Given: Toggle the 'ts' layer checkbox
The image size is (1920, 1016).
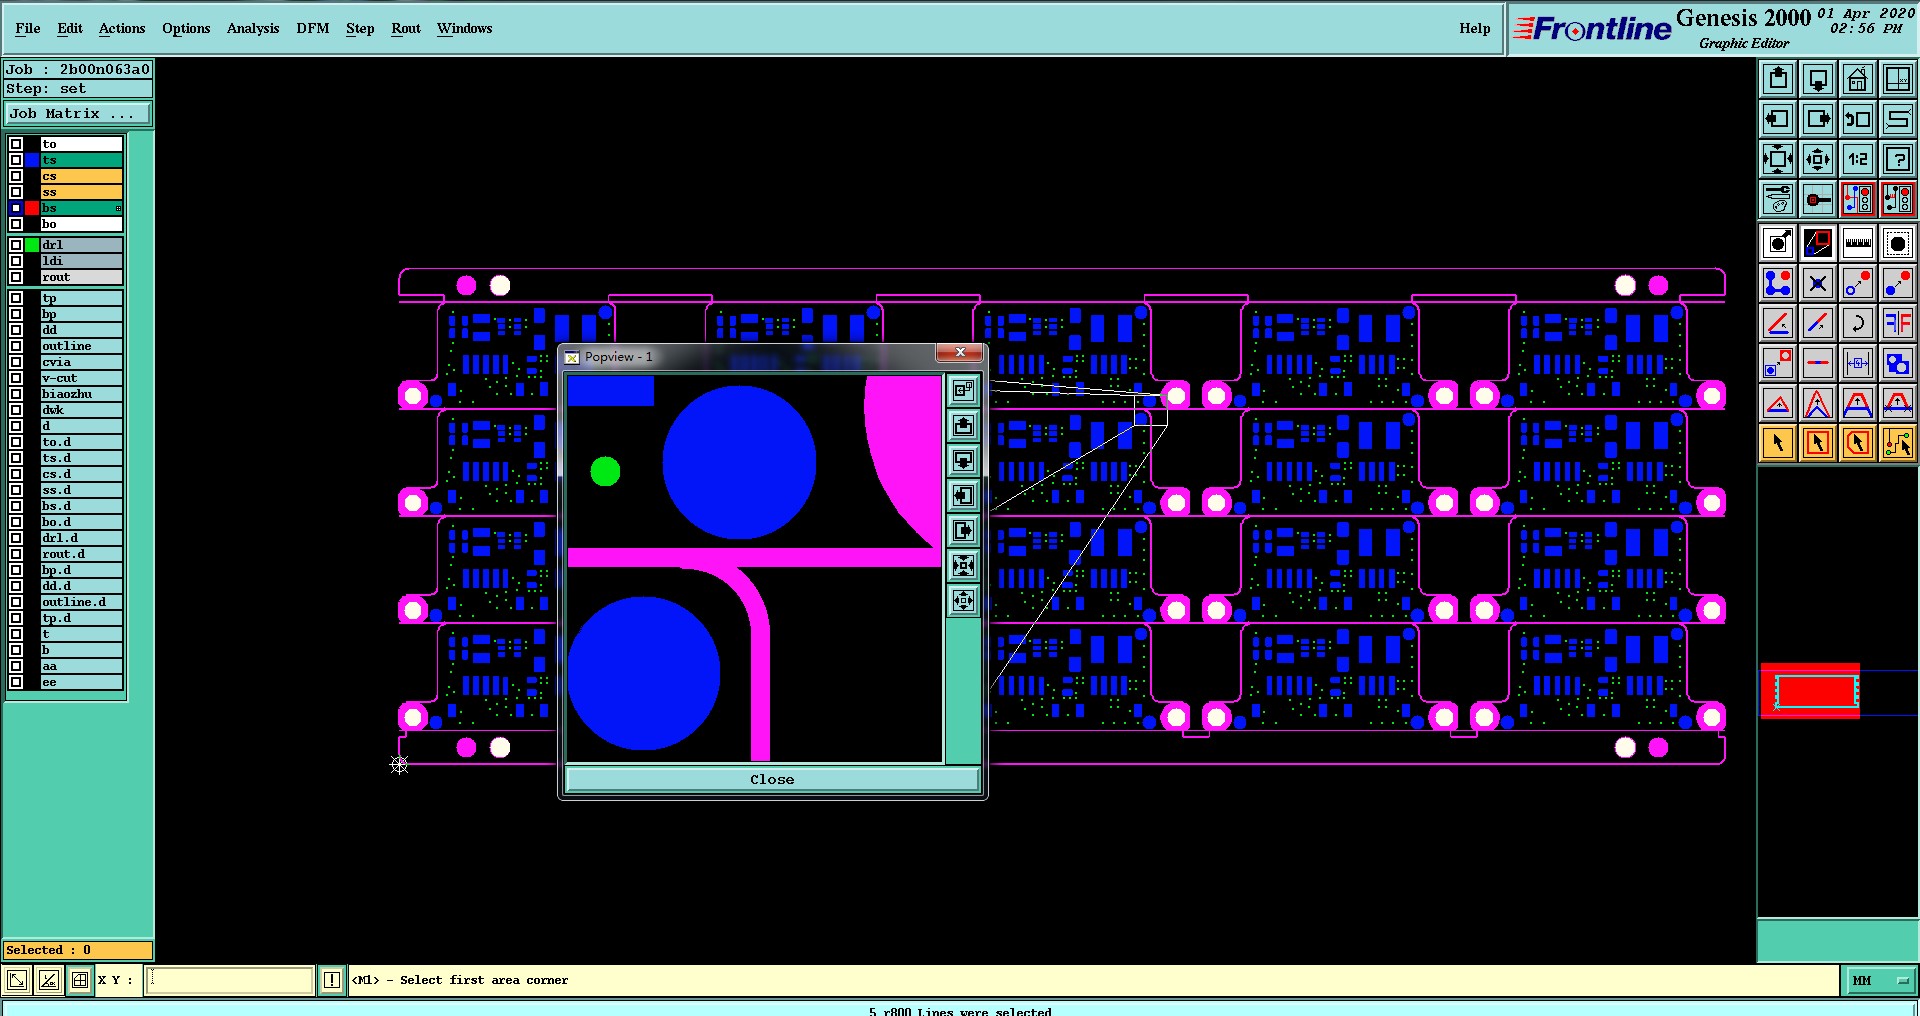Looking at the screenshot, I should pyautogui.click(x=16, y=160).
